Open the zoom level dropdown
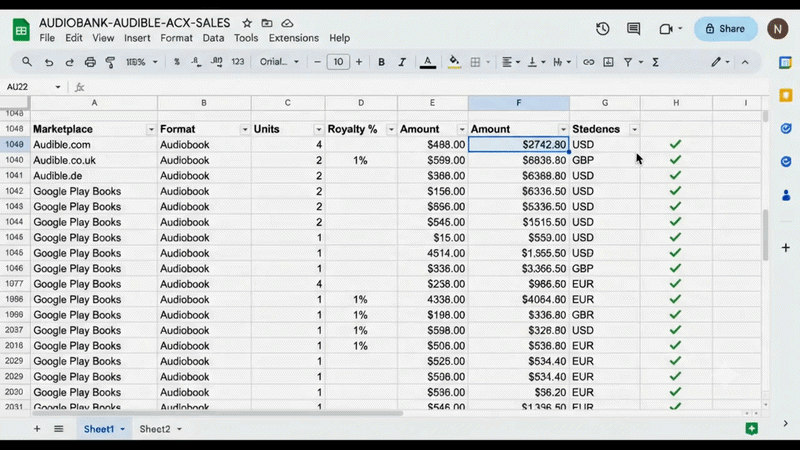Image resolution: width=800 pixels, height=450 pixels. point(141,62)
